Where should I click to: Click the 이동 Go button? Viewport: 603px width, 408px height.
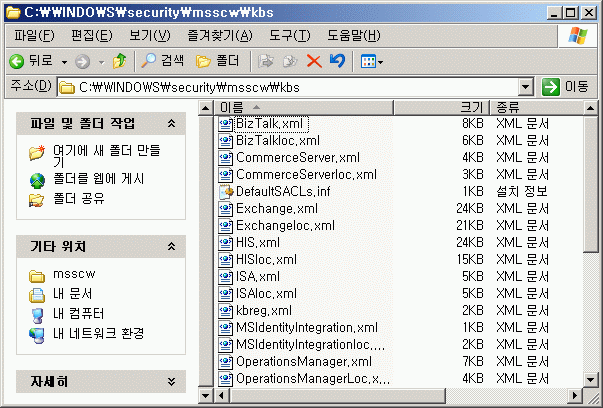[565, 87]
